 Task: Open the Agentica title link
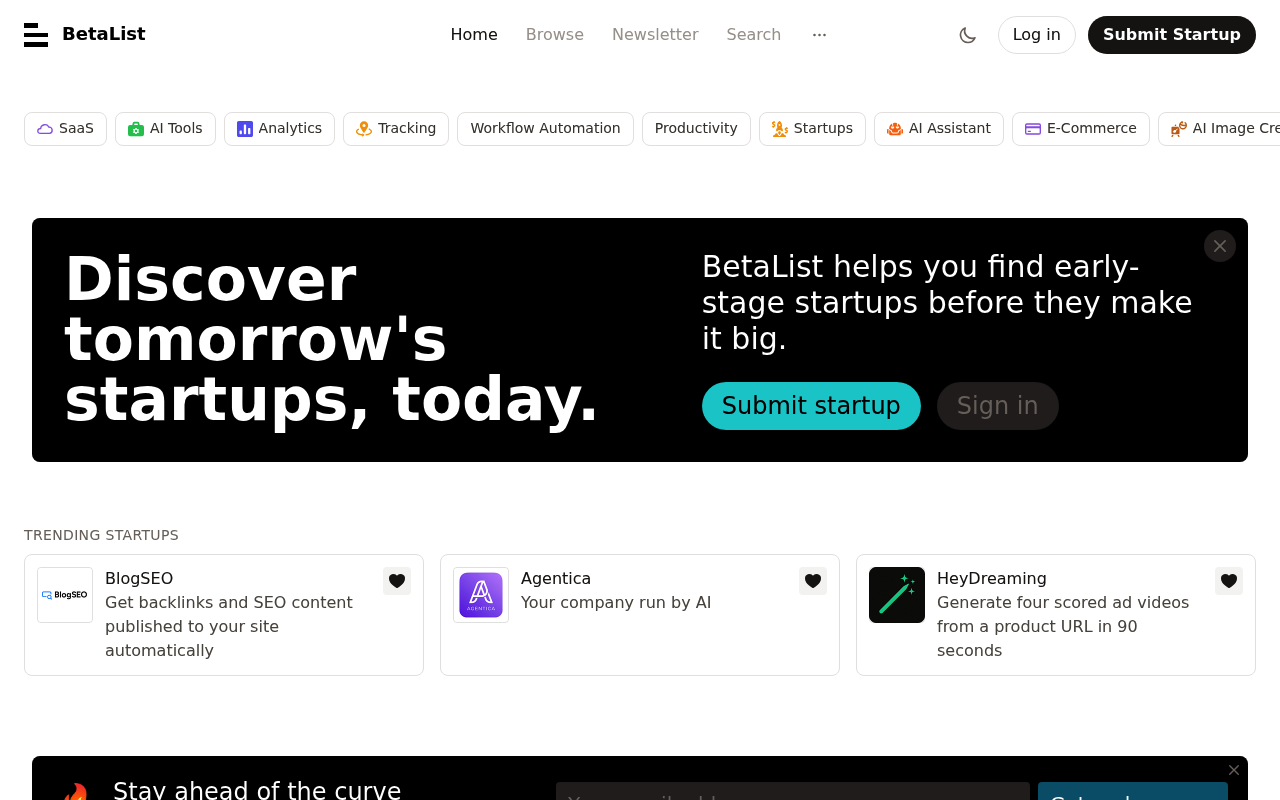556,579
